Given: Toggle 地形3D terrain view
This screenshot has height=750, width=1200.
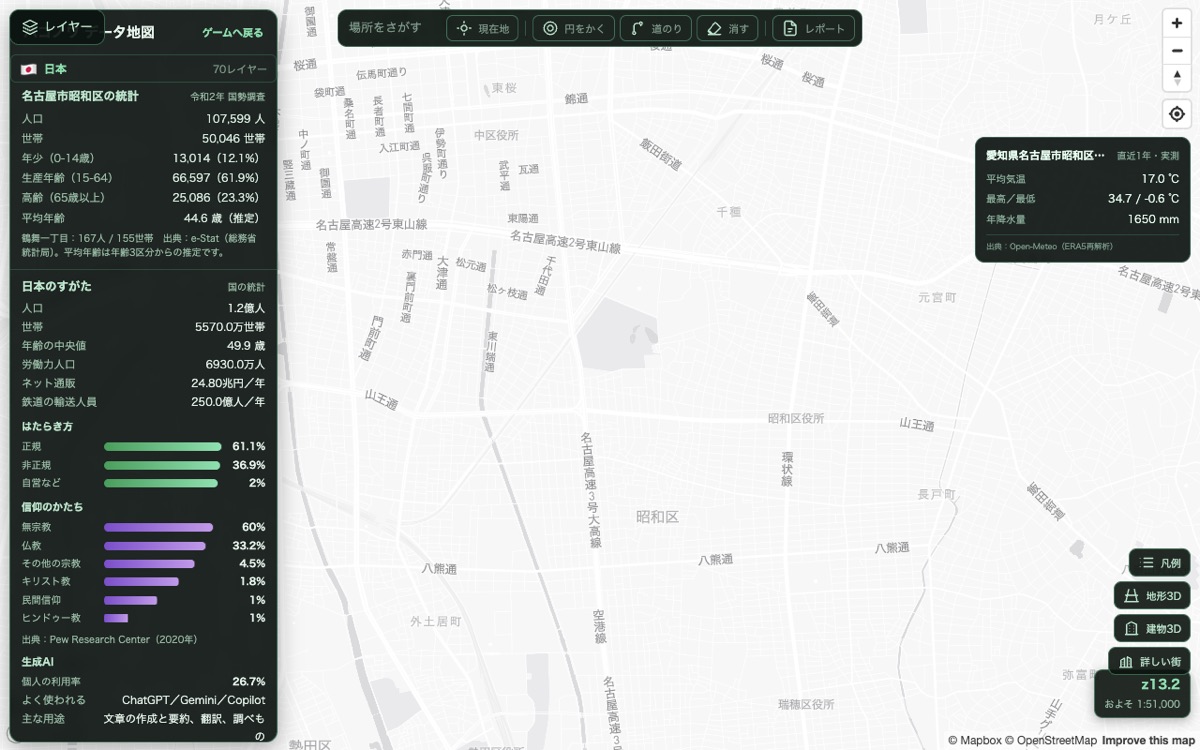Looking at the screenshot, I should point(1152,596).
